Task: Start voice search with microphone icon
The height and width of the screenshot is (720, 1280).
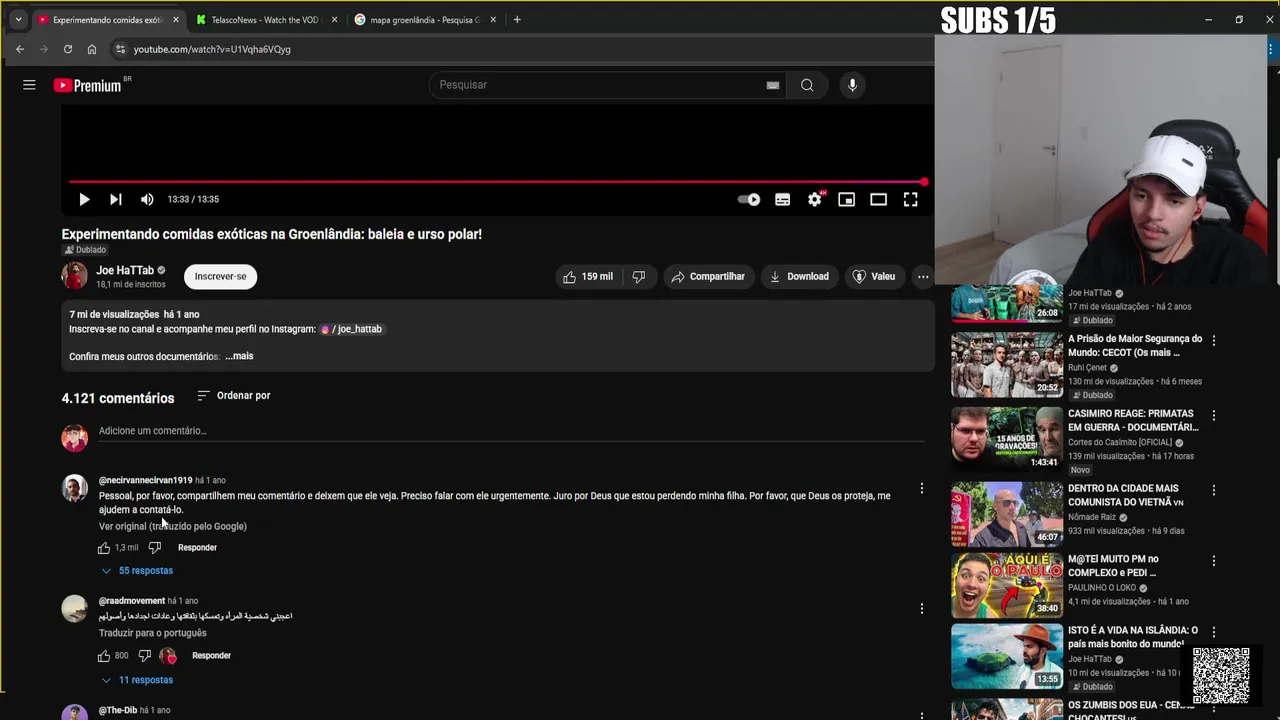Action: (852, 85)
